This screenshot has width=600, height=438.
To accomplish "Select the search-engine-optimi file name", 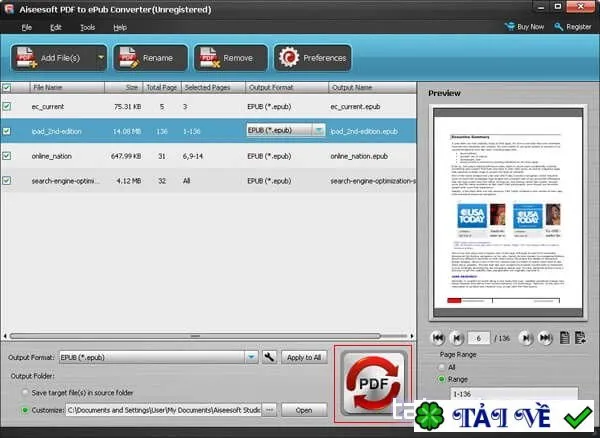I will [x=65, y=181].
